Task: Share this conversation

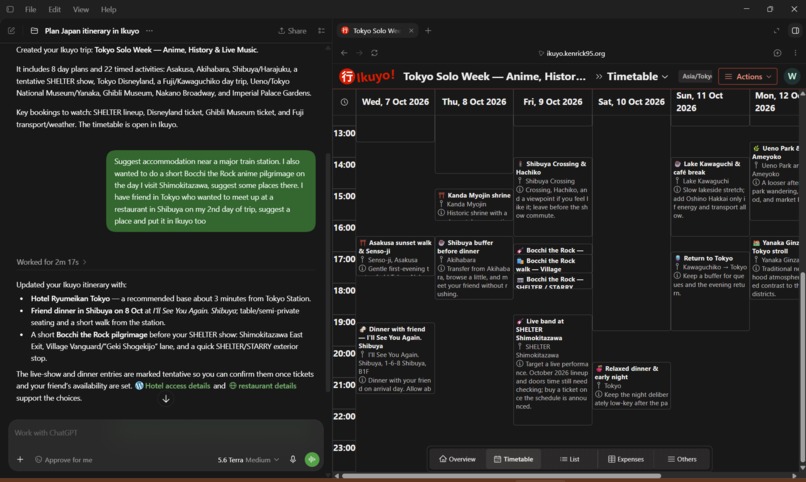Action: coord(292,31)
